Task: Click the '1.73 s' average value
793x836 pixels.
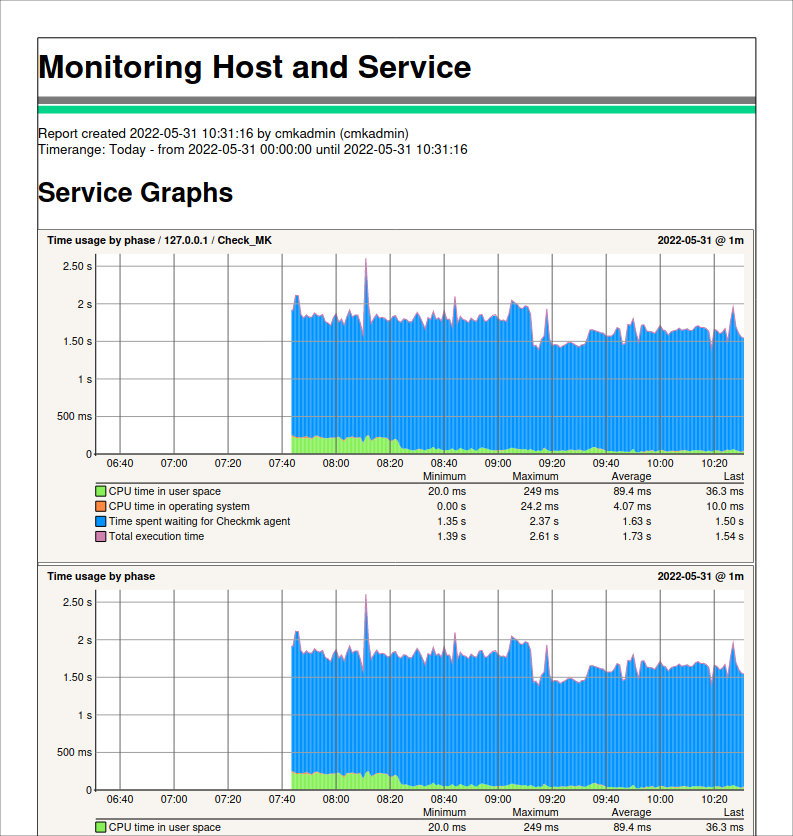Action: (637, 536)
